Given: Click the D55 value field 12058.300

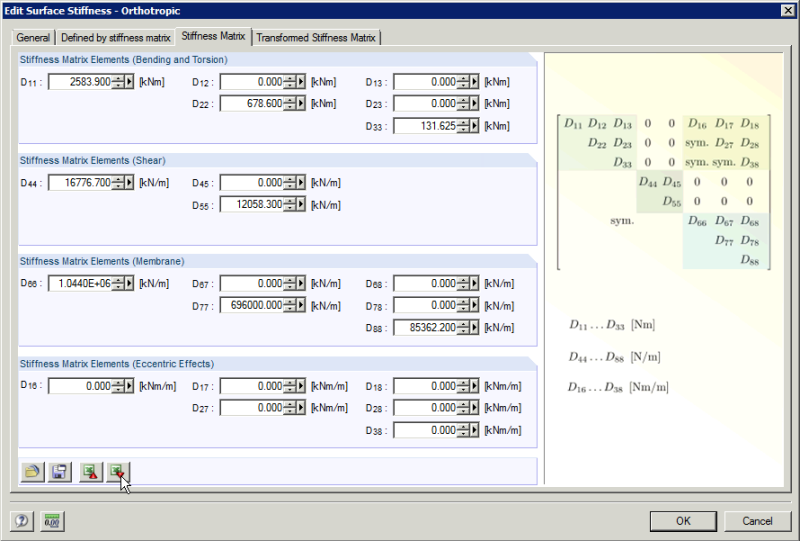Looking at the screenshot, I should coord(252,205).
